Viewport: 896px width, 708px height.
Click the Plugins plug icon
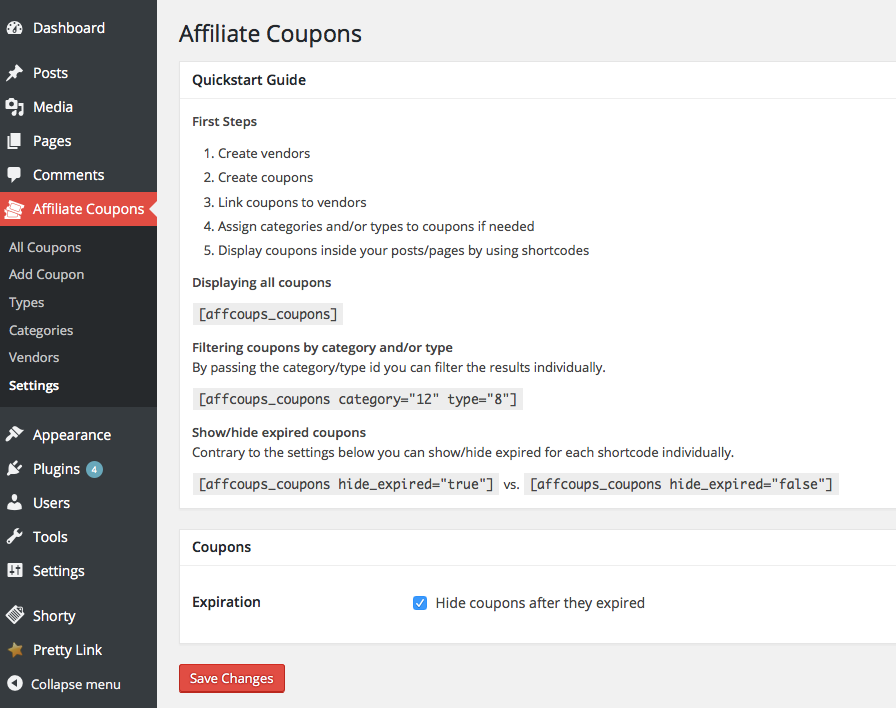(15, 469)
